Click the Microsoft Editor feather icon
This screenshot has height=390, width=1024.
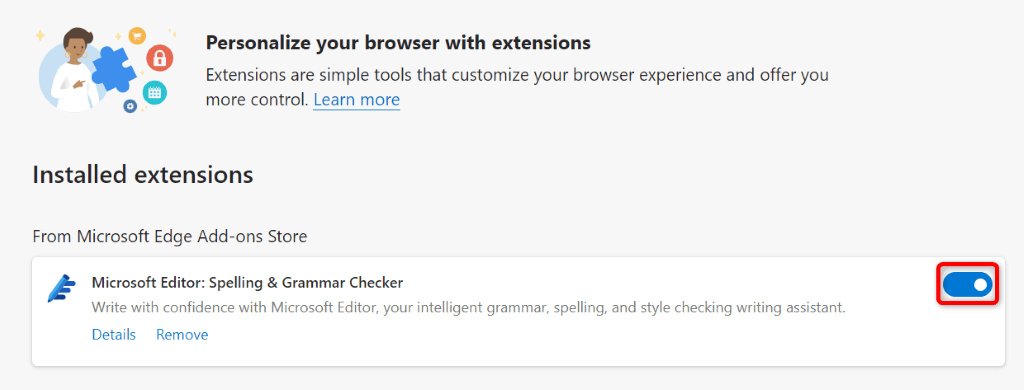[x=61, y=288]
